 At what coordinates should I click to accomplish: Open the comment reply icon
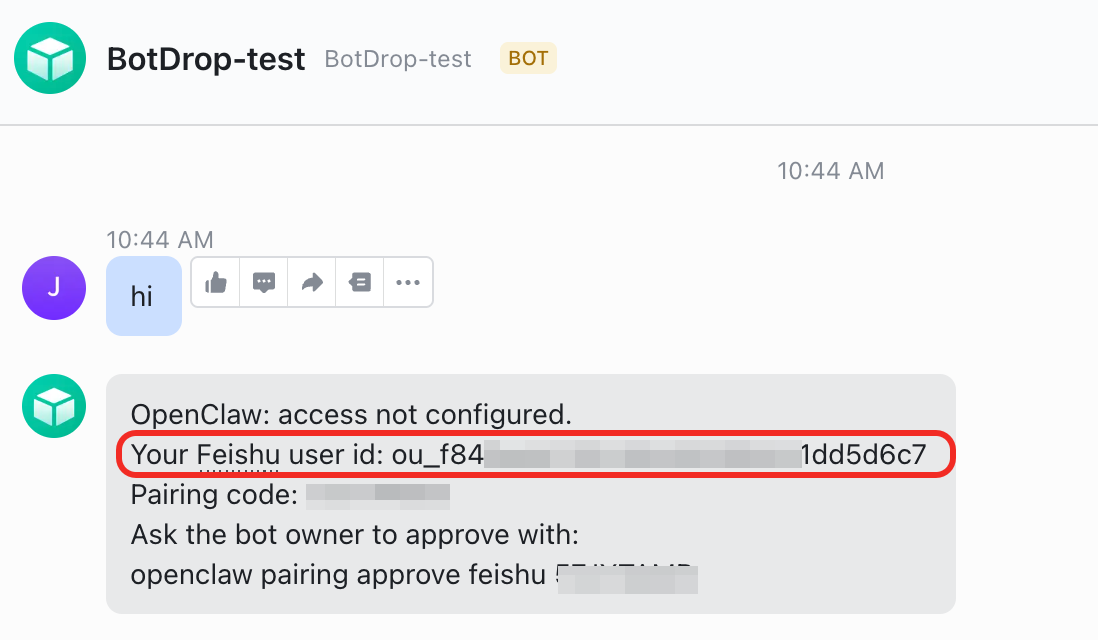point(263,282)
